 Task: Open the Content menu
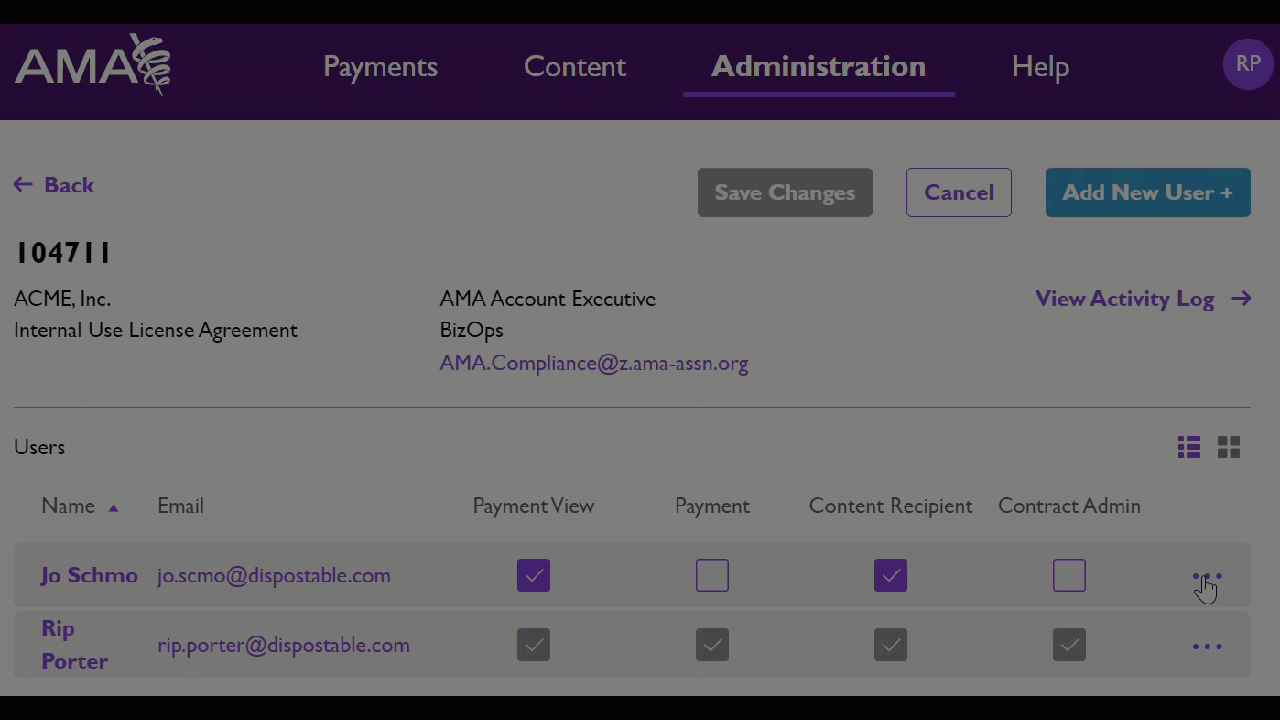point(575,66)
